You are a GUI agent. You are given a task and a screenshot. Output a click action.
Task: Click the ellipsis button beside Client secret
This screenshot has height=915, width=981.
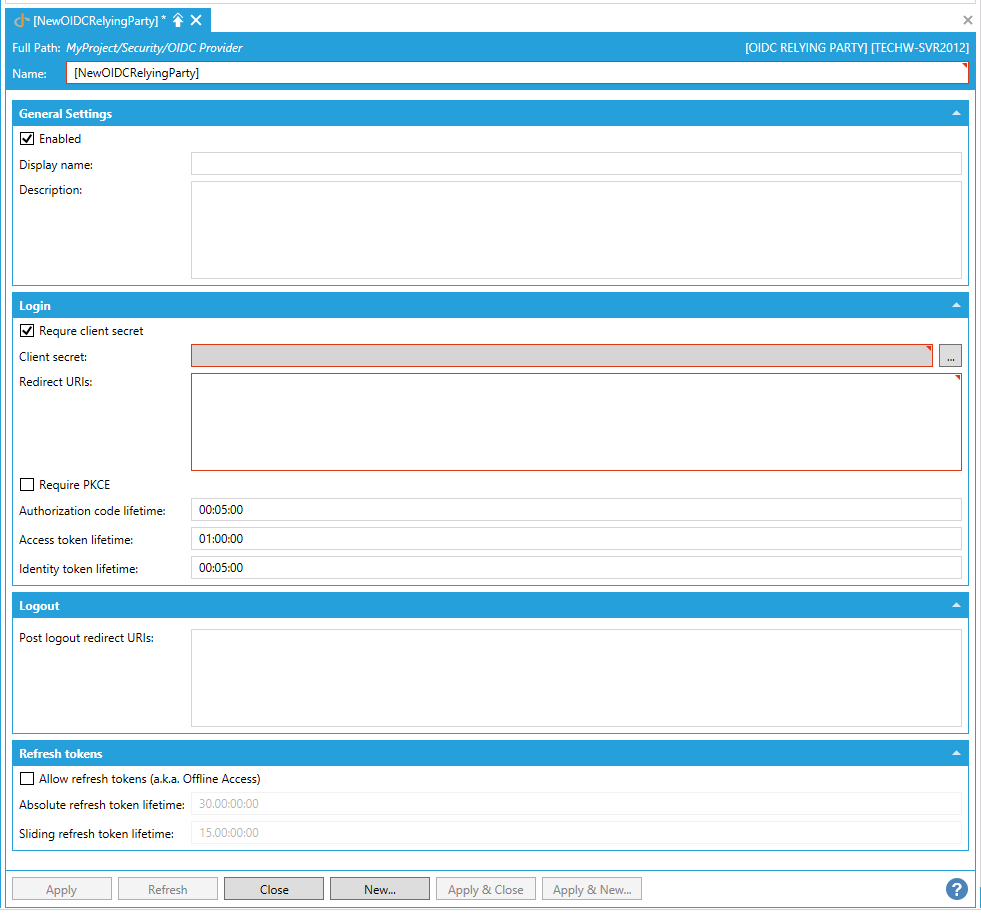[950, 356]
